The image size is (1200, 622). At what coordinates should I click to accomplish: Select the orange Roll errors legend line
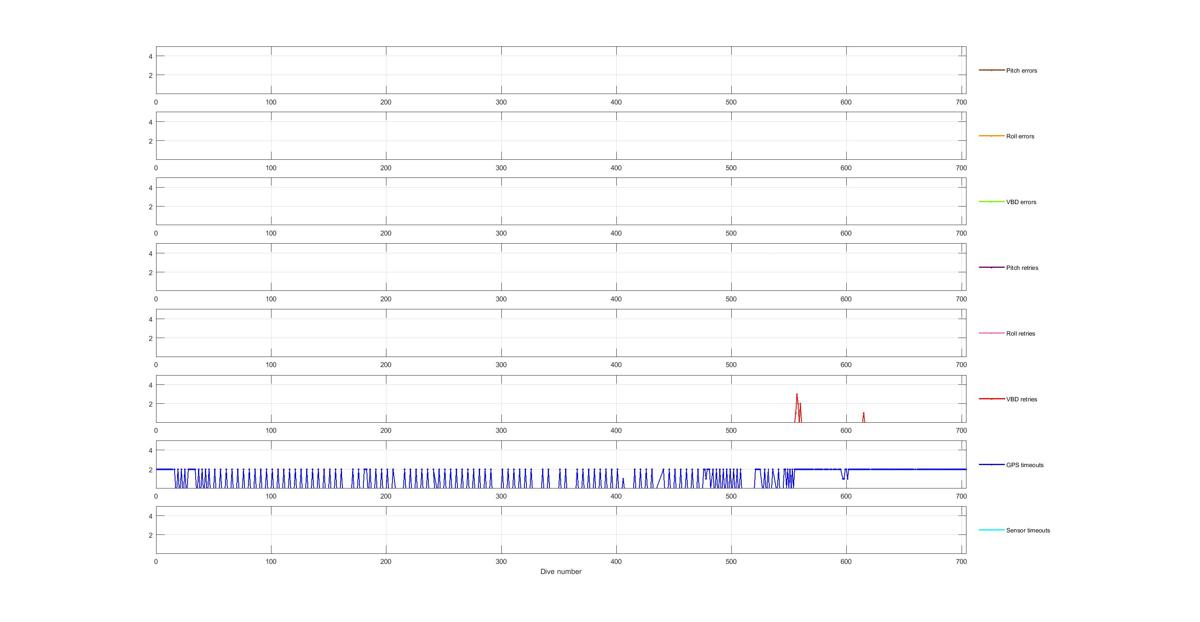[x=991, y=136]
